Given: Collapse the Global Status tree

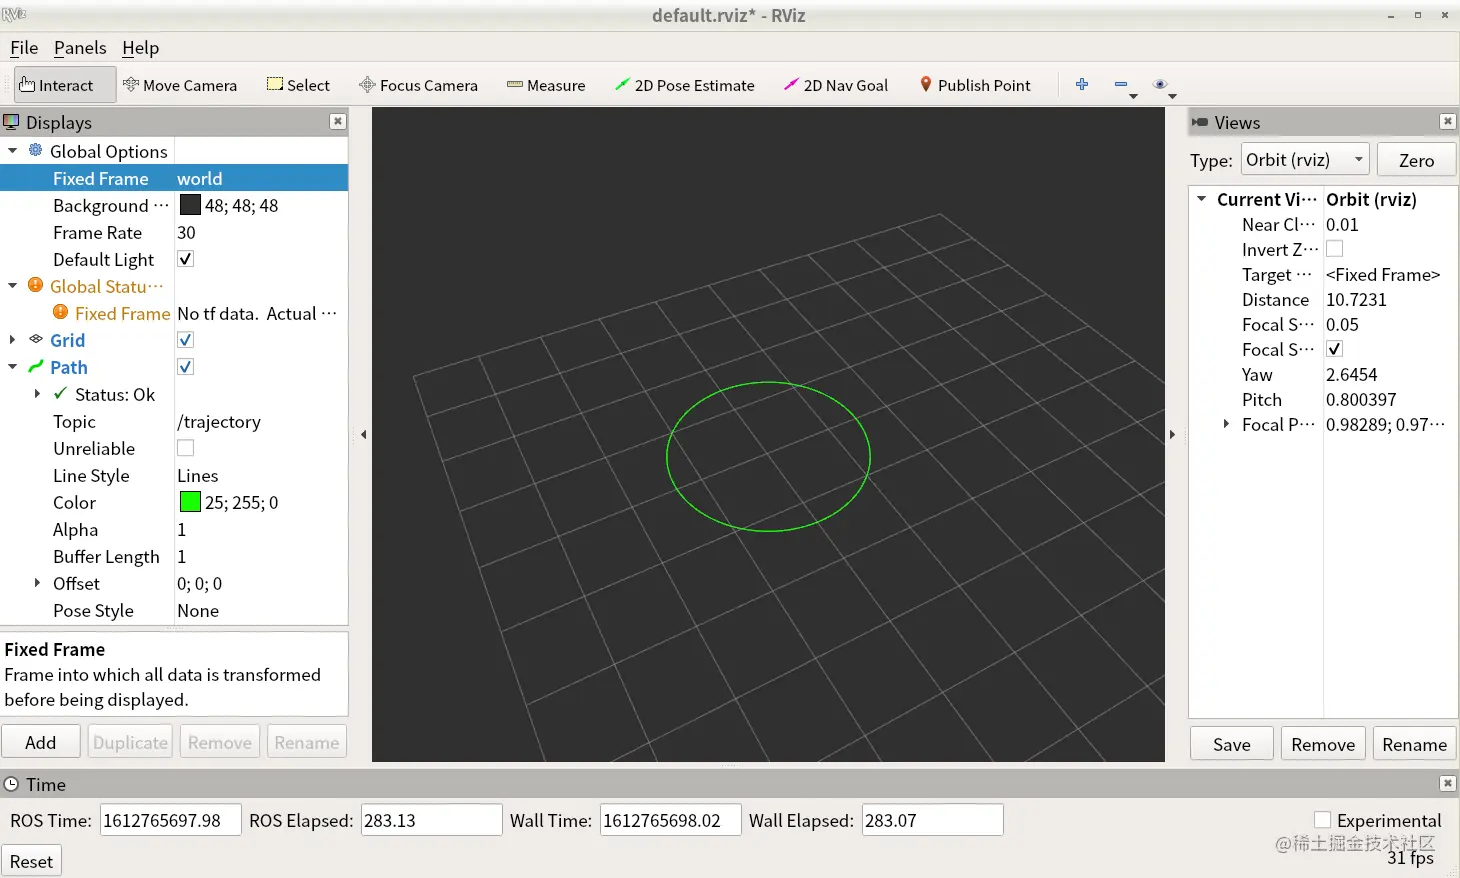Looking at the screenshot, I should click(13, 286).
